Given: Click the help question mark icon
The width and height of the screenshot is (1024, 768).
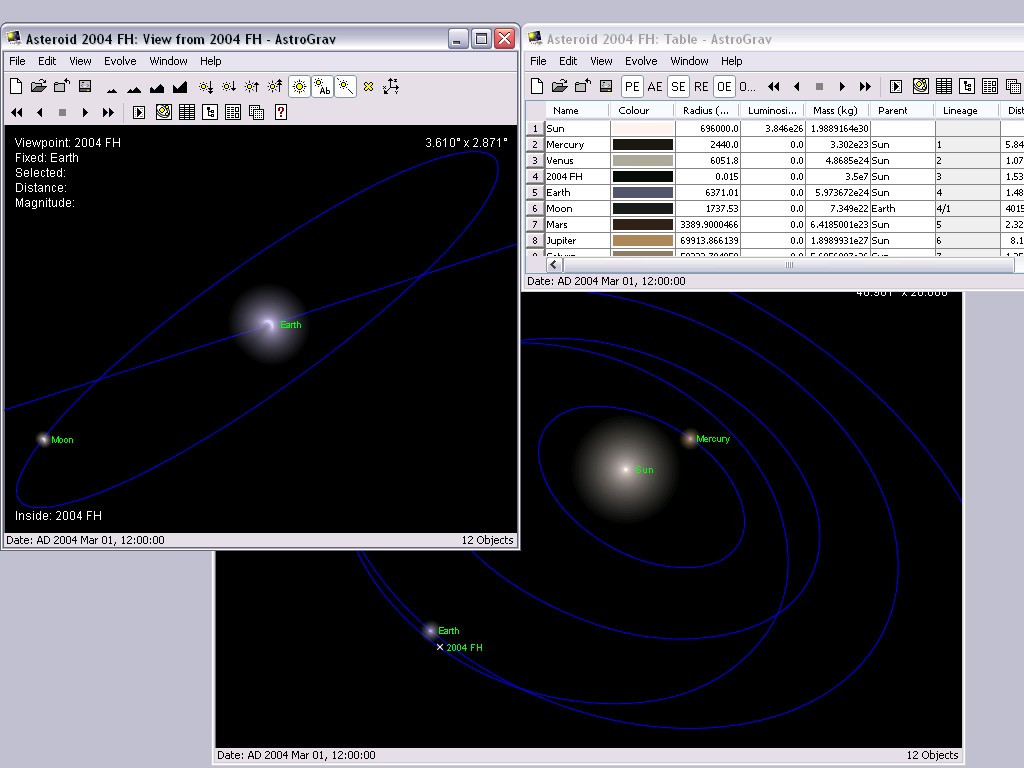Looking at the screenshot, I should [281, 112].
